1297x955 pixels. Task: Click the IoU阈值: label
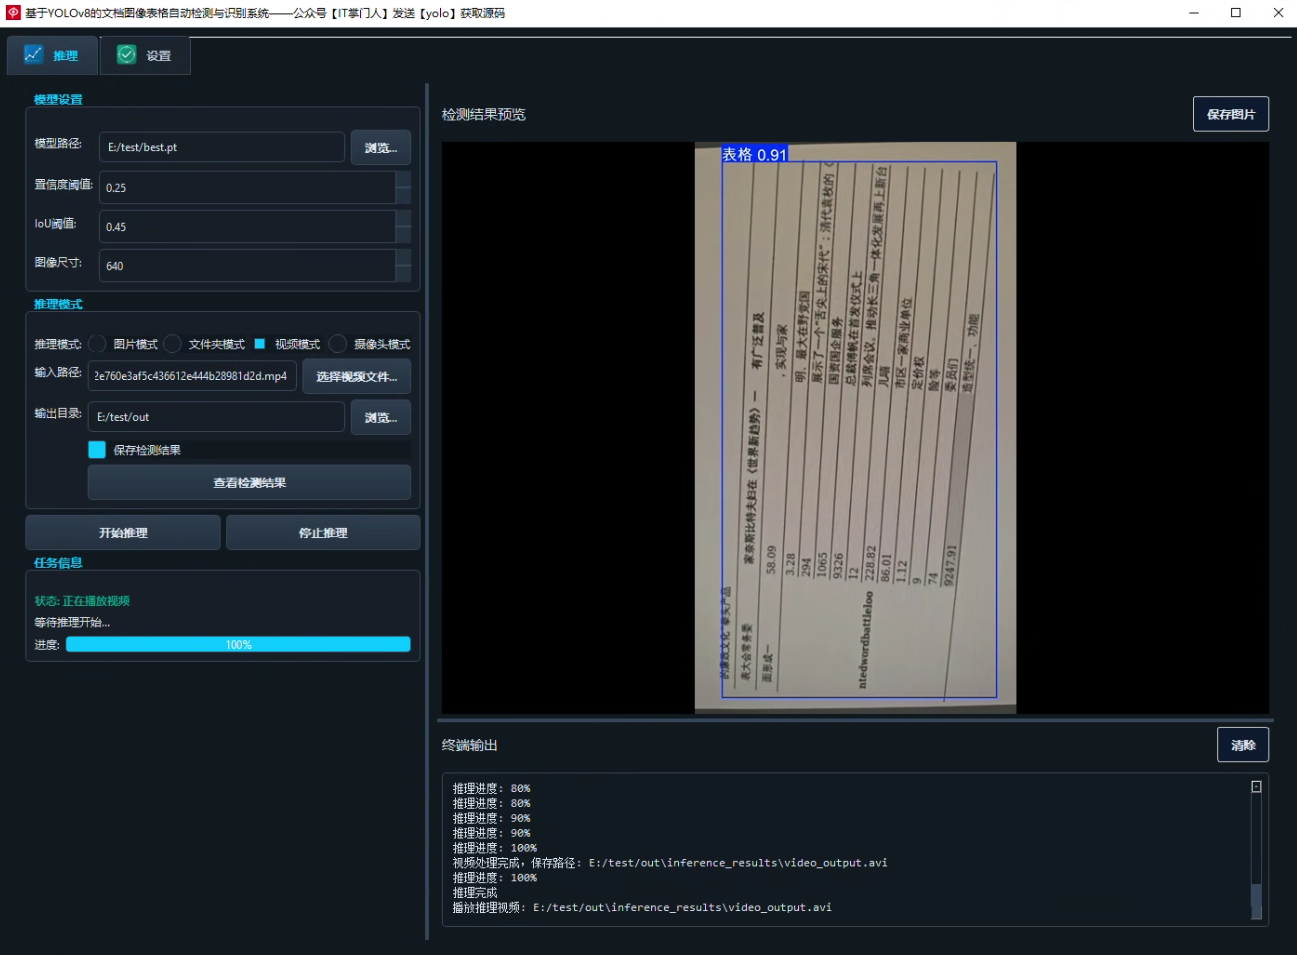tap(55, 223)
